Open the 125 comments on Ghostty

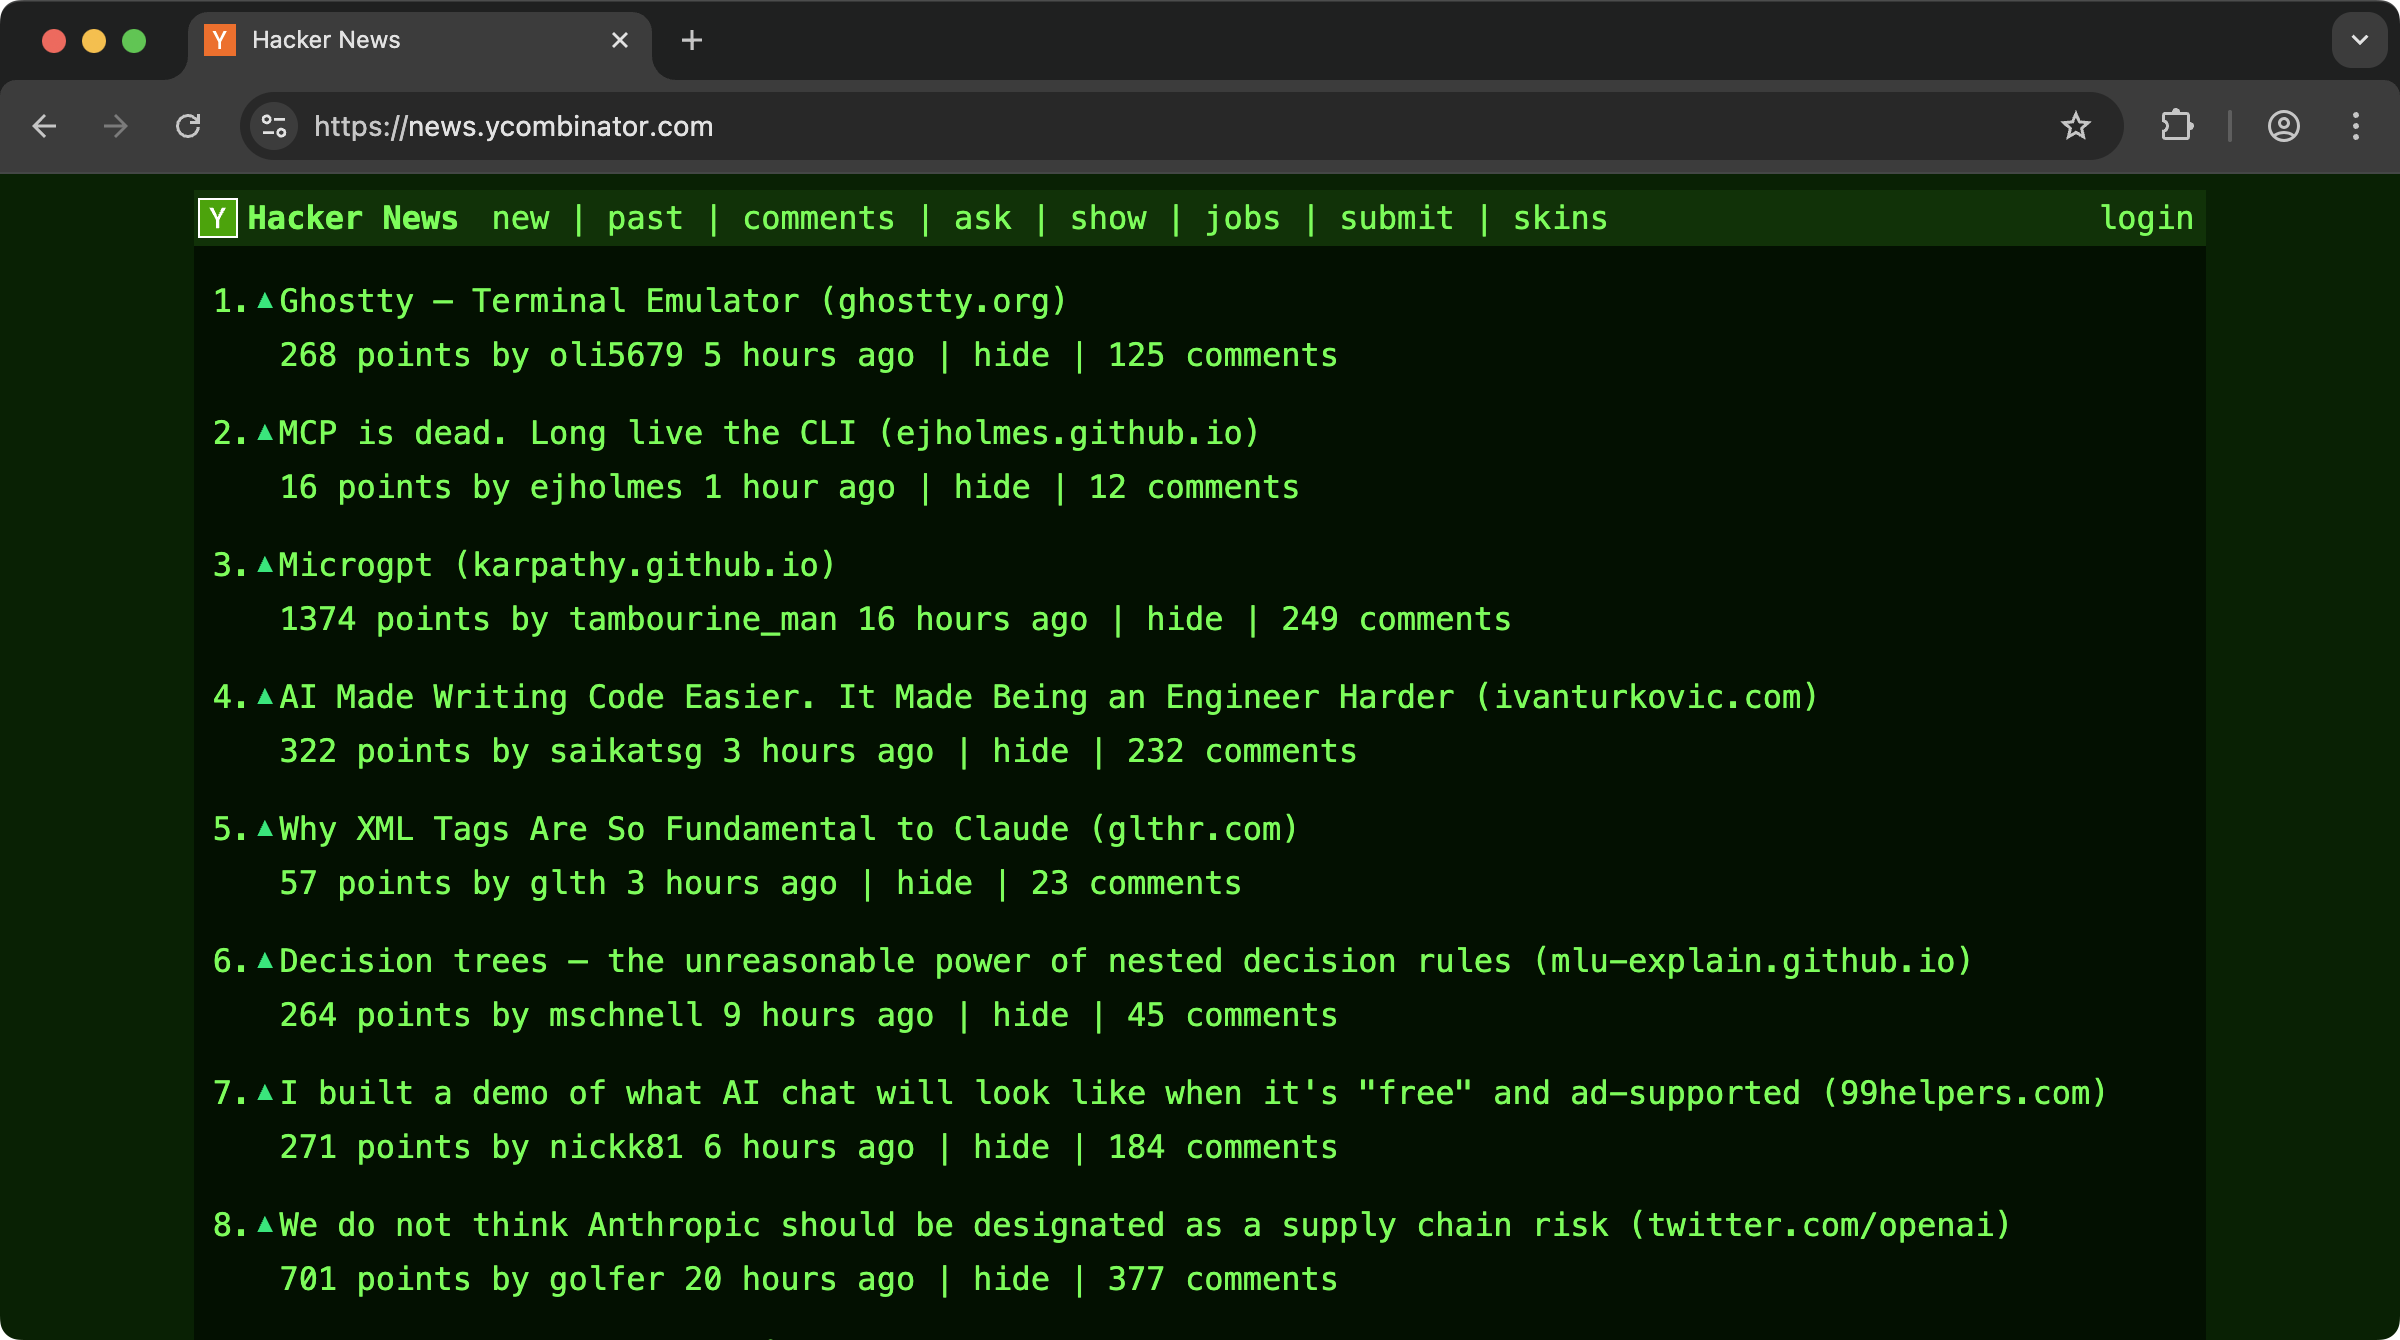point(1222,354)
